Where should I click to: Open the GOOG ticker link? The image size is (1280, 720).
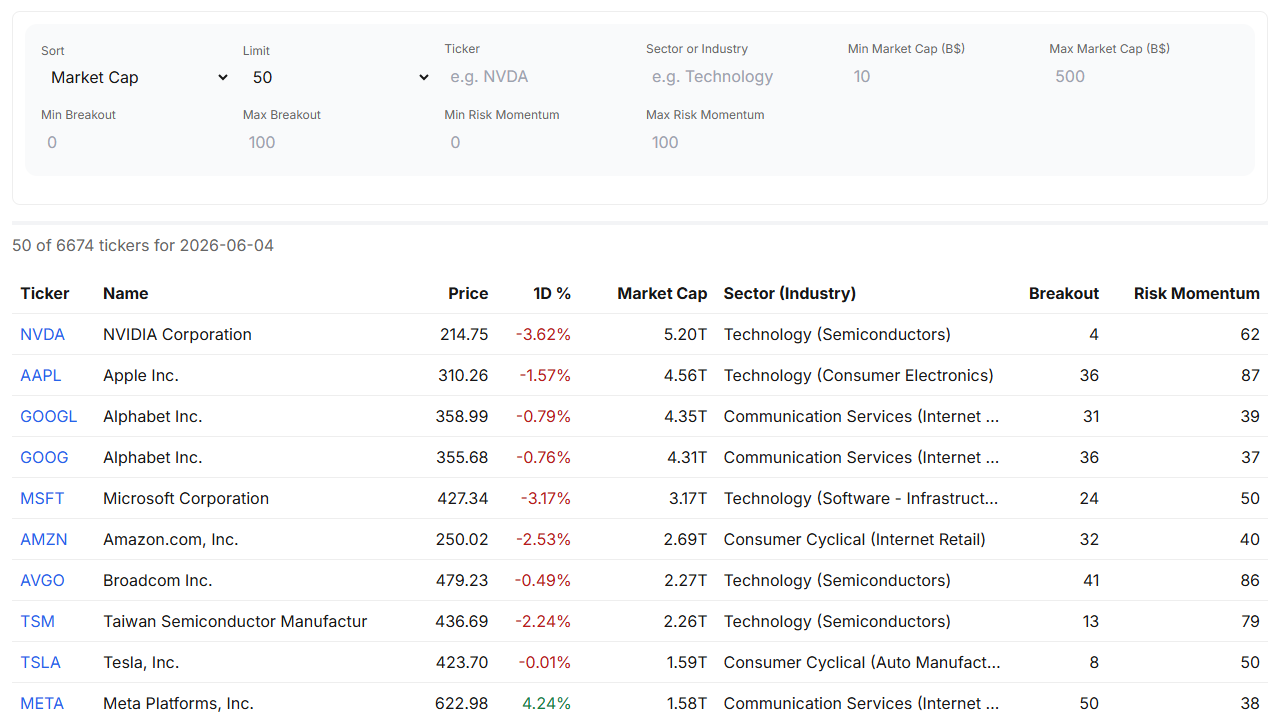click(x=44, y=457)
